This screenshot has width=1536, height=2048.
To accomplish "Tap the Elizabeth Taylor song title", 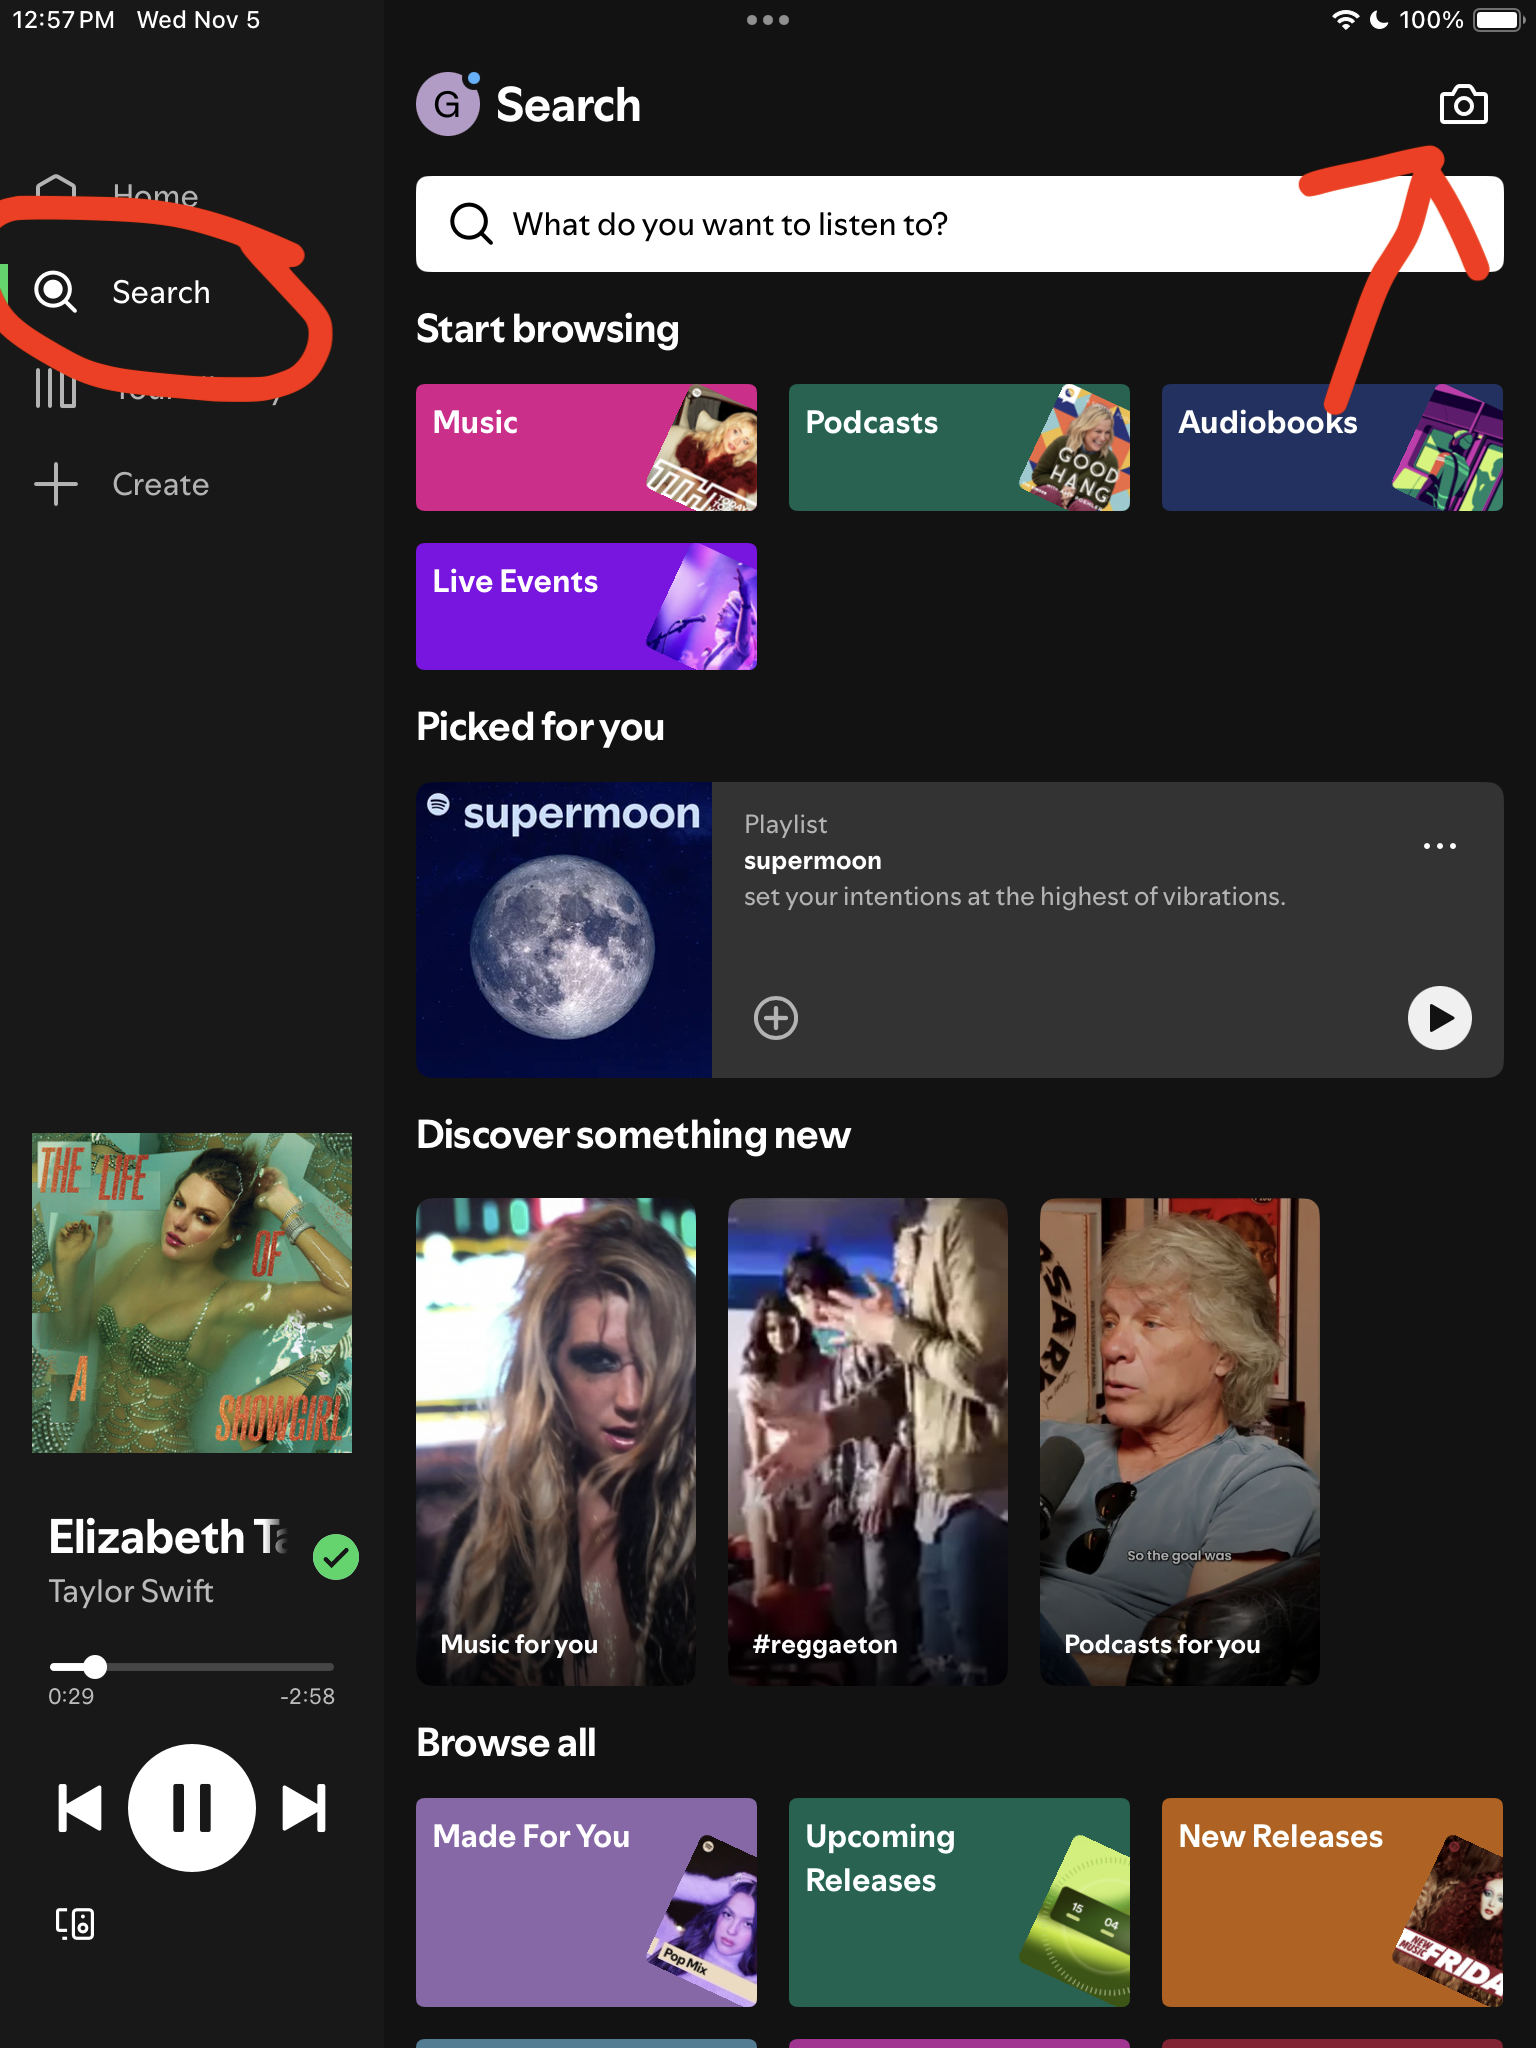I will 170,1537.
